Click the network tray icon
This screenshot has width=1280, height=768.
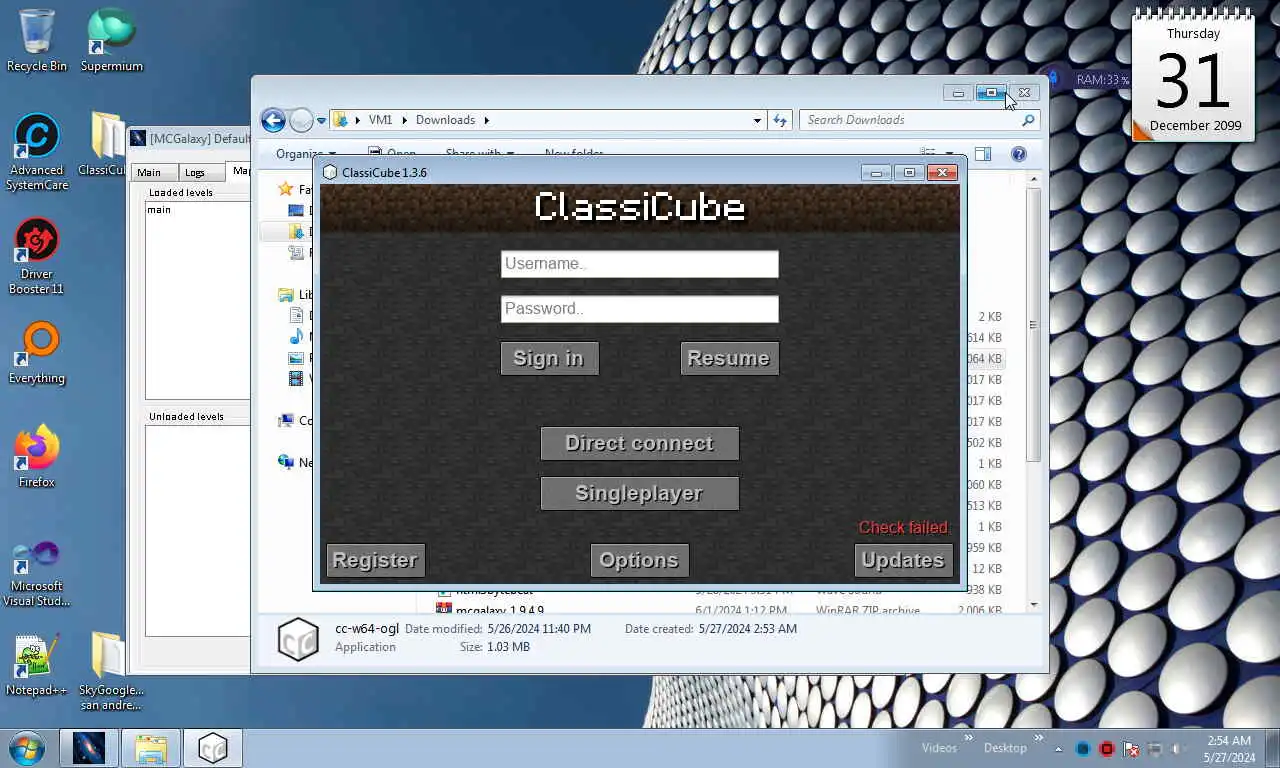tap(1155, 748)
